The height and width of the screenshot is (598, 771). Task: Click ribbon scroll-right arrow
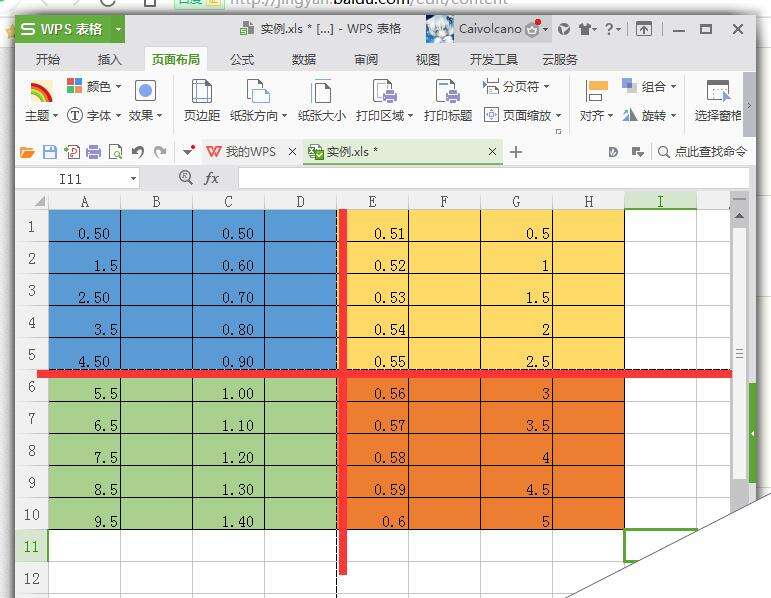pyautogui.click(x=749, y=105)
